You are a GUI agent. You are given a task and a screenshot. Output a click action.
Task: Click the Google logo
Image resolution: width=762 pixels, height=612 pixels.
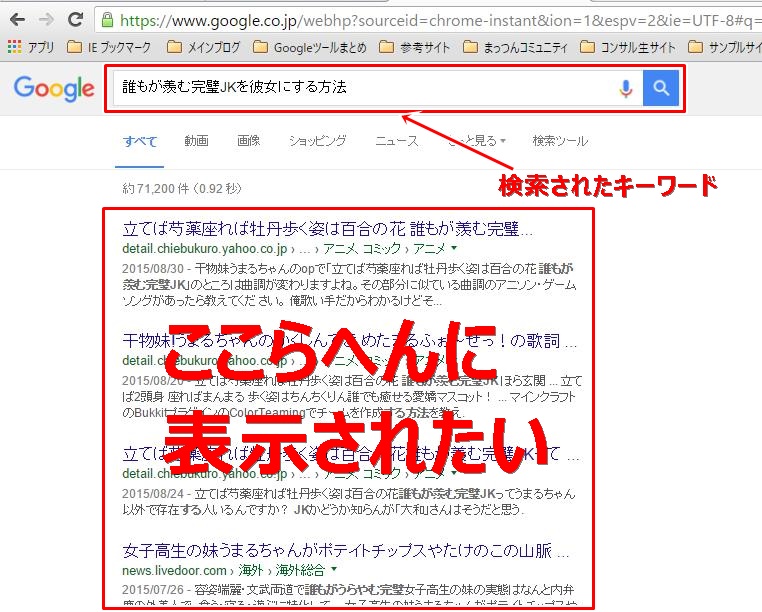pyautogui.click(x=54, y=88)
